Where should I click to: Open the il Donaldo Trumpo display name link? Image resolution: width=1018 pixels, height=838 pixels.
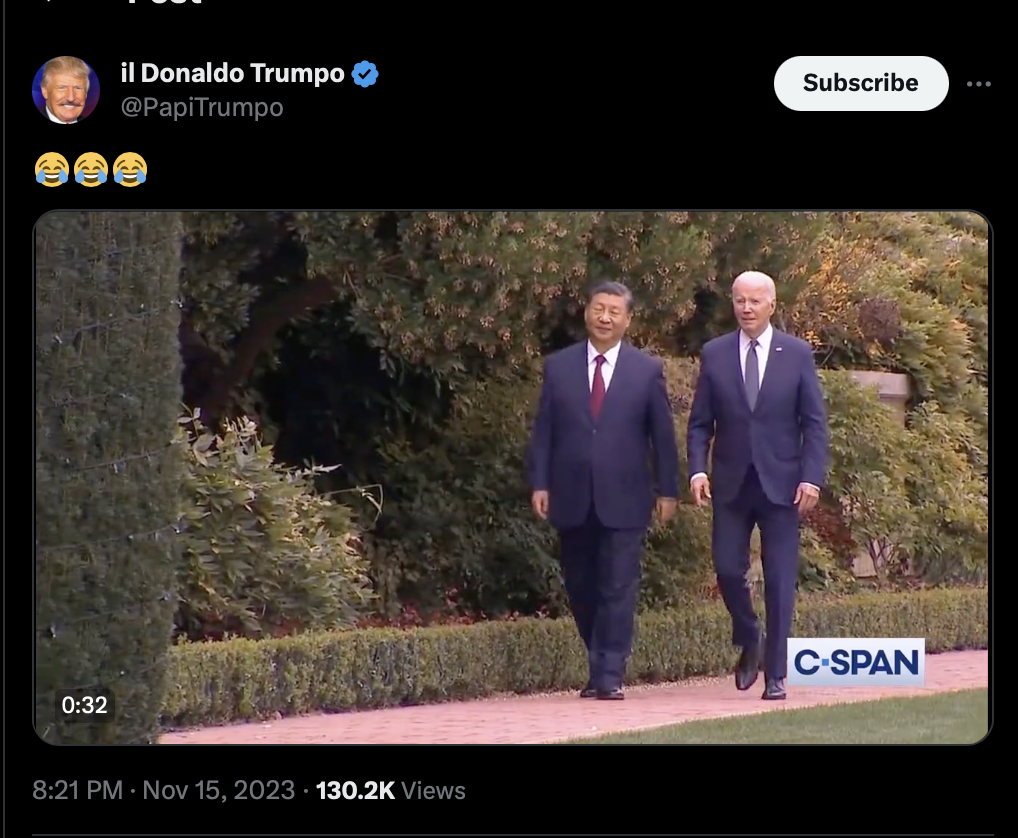[232, 73]
